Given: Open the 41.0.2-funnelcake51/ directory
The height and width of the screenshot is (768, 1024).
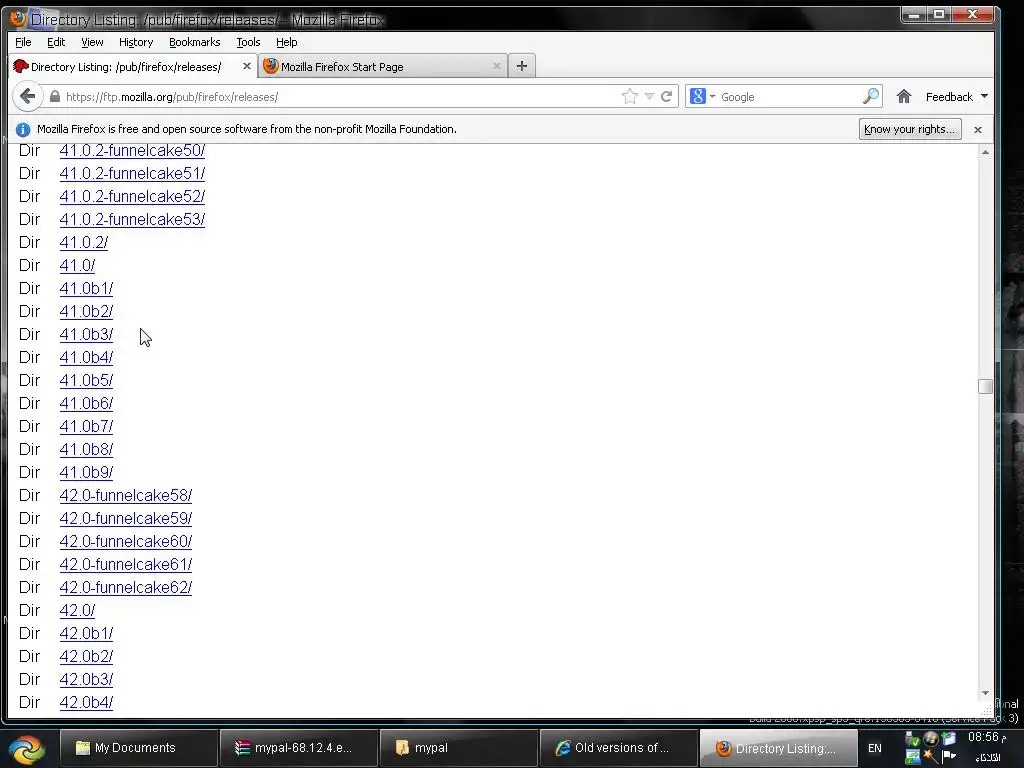Looking at the screenshot, I should (132, 174).
